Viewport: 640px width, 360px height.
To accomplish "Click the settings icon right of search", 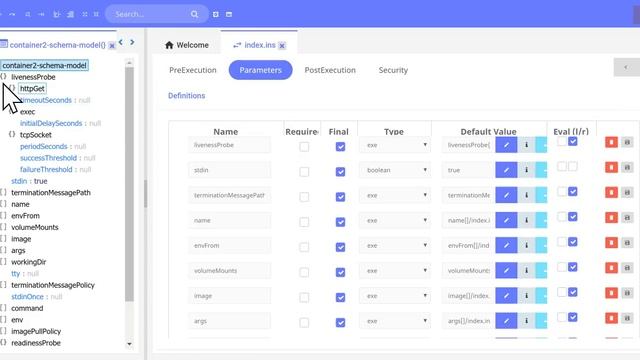I will (x=216, y=14).
